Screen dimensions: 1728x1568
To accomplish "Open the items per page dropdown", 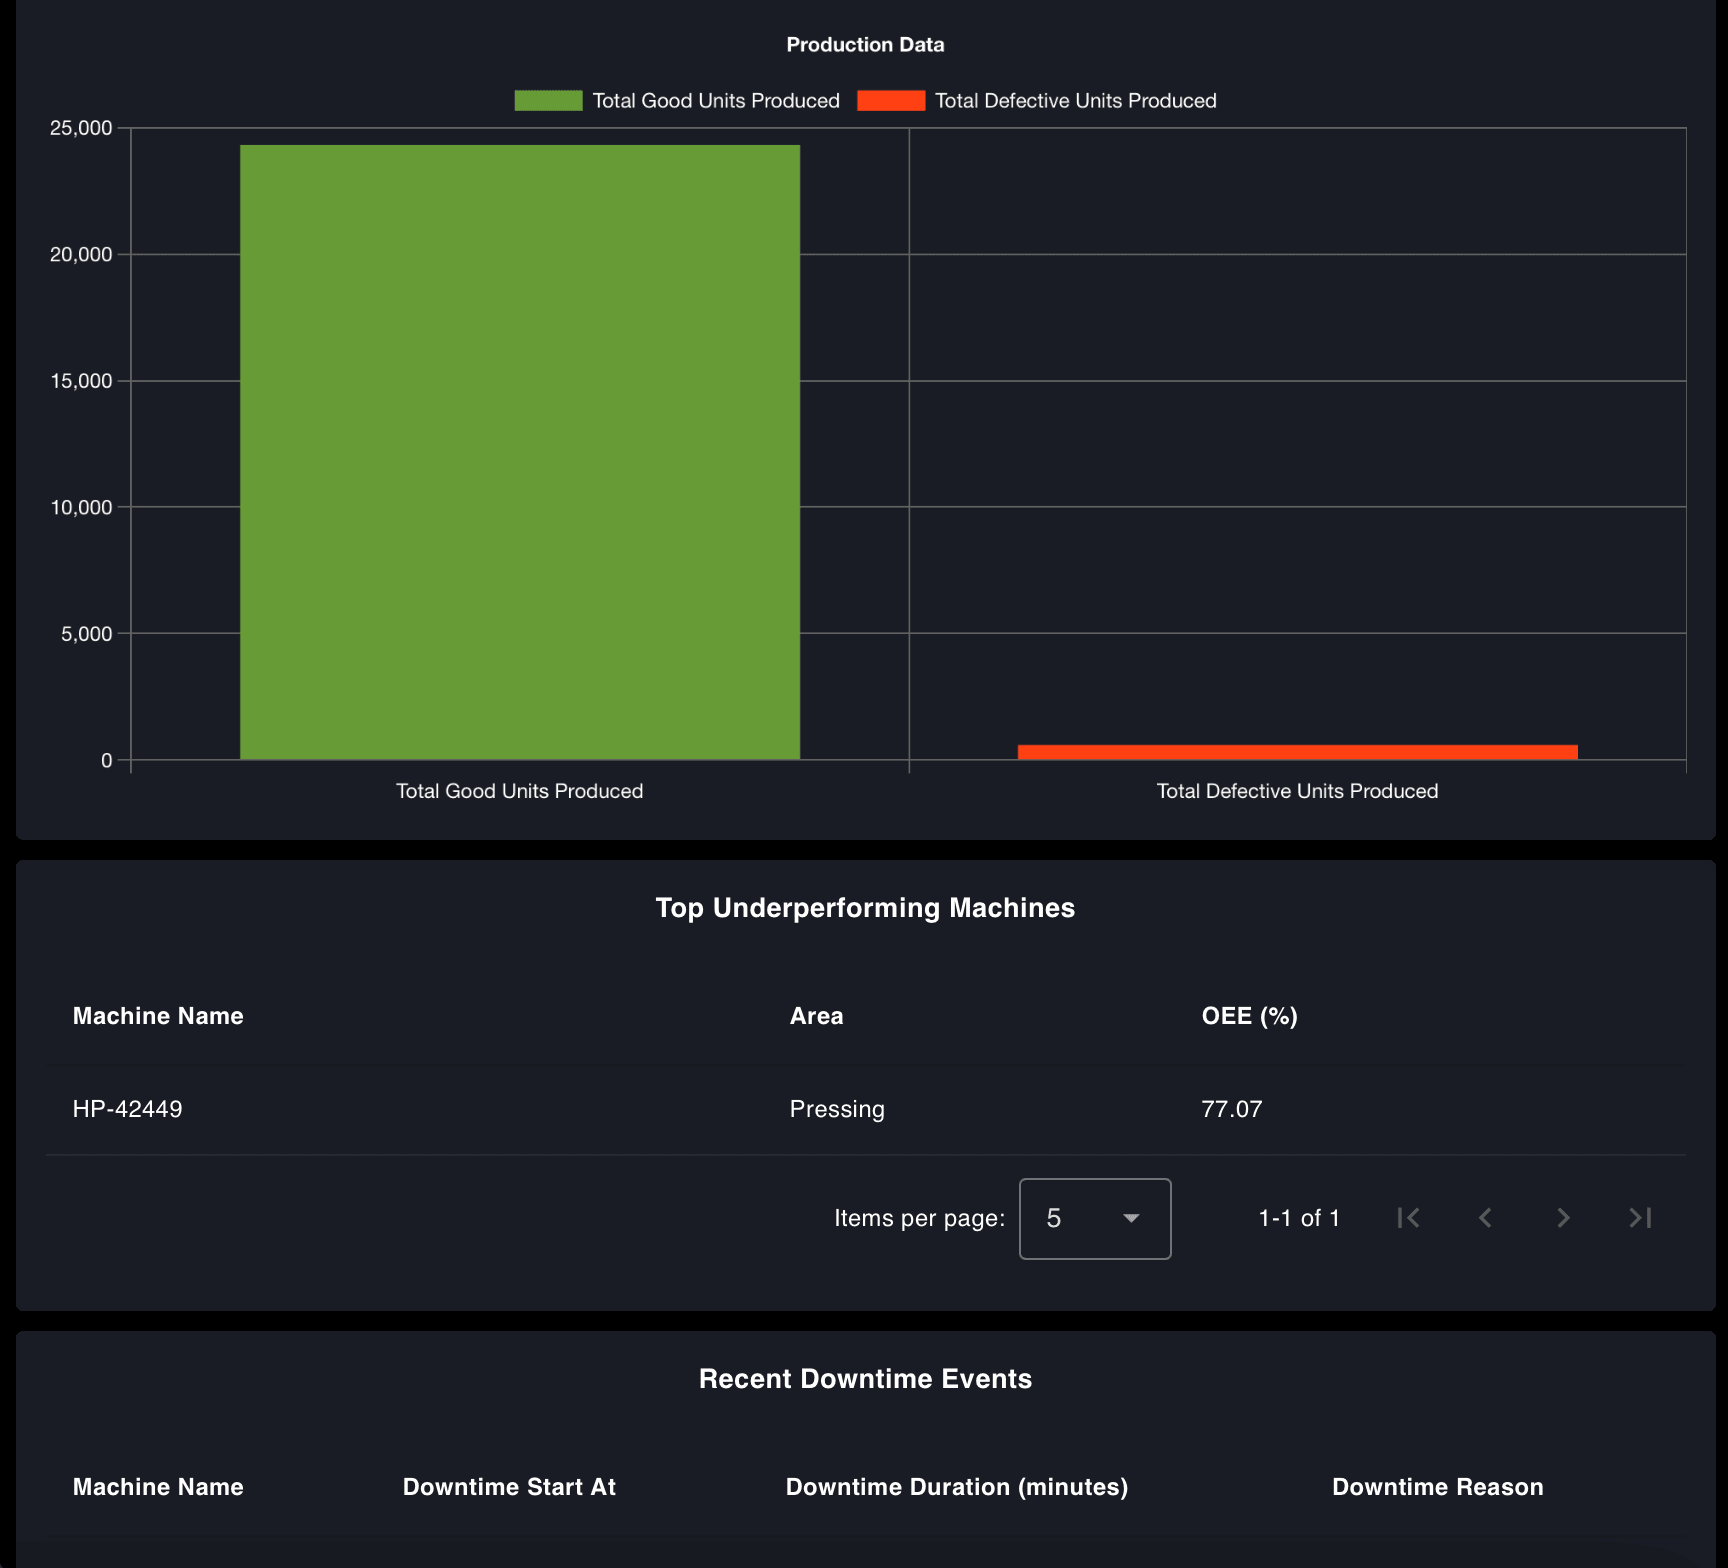I will [x=1094, y=1218].
